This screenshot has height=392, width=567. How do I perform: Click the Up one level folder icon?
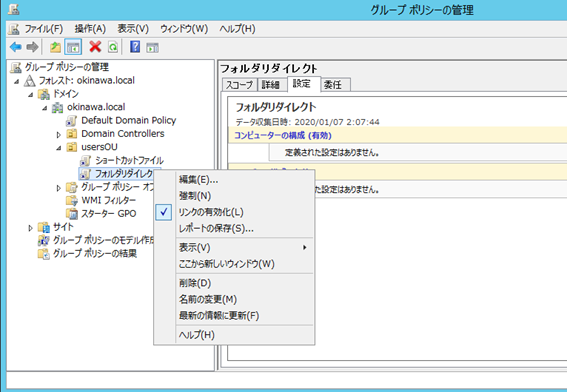coord(55,47)
